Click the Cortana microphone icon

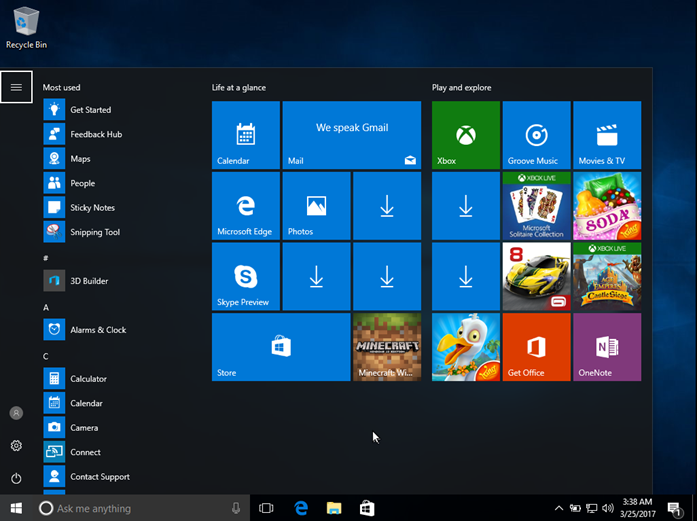point(236,508)
